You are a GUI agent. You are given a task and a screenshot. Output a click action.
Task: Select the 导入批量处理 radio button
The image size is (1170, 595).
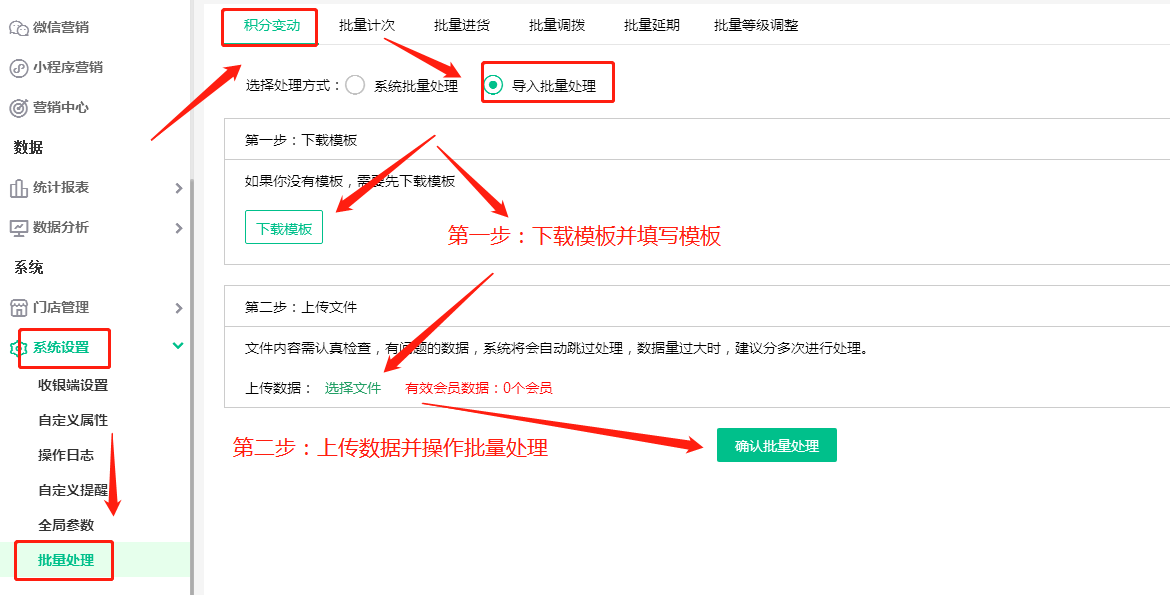pyautogui.click(x=492, y=85)
